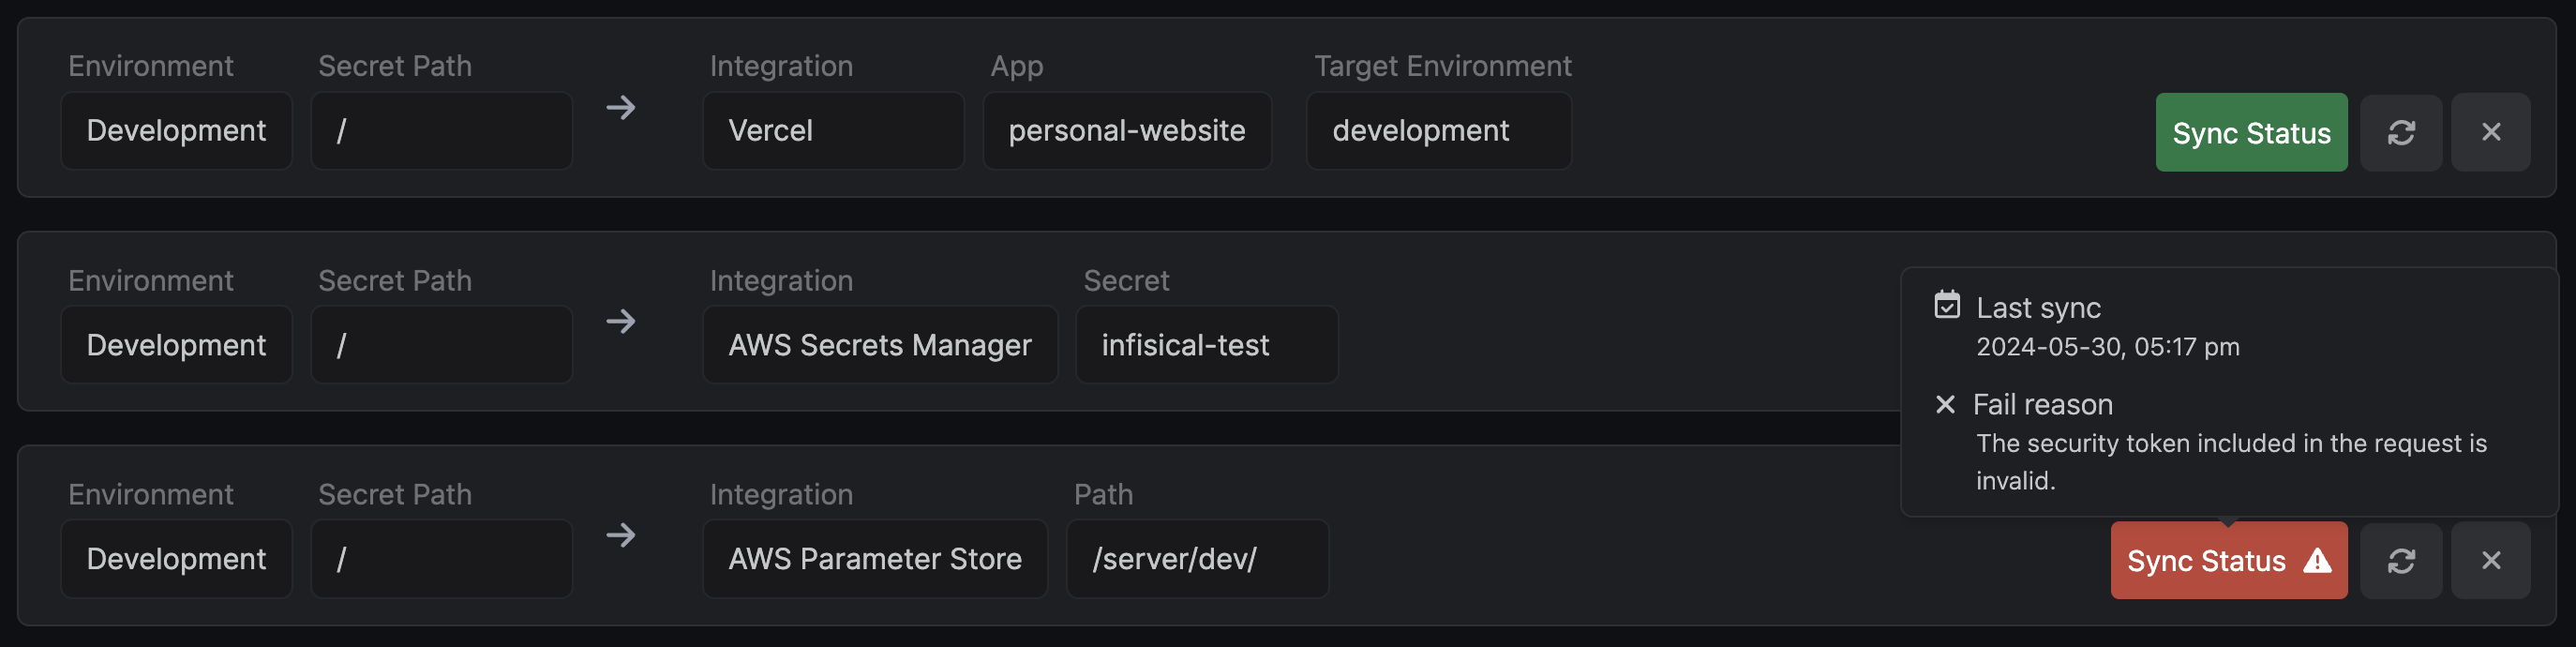Open the Environment selector for AWS Secrets Manager
2576x647 pixels.
coord(176,344)
